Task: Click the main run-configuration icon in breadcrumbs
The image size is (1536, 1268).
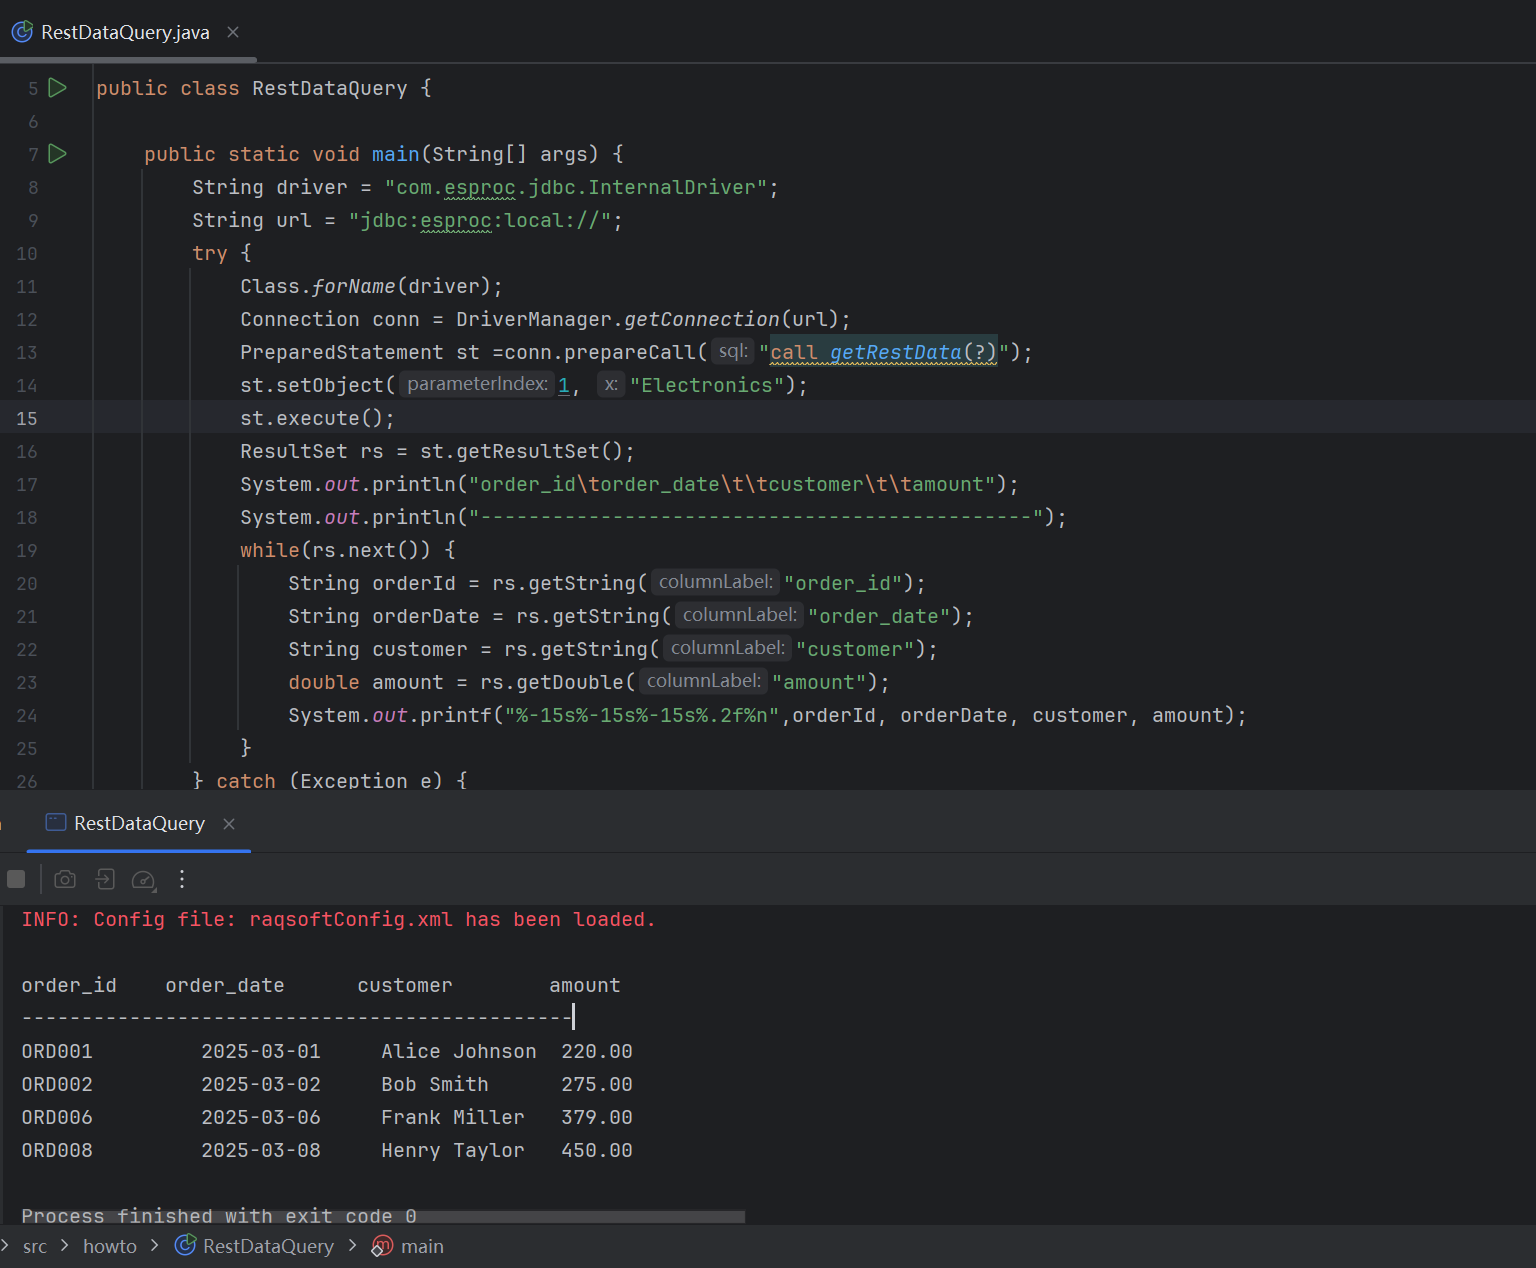Action: click(x=381, y=1246)
